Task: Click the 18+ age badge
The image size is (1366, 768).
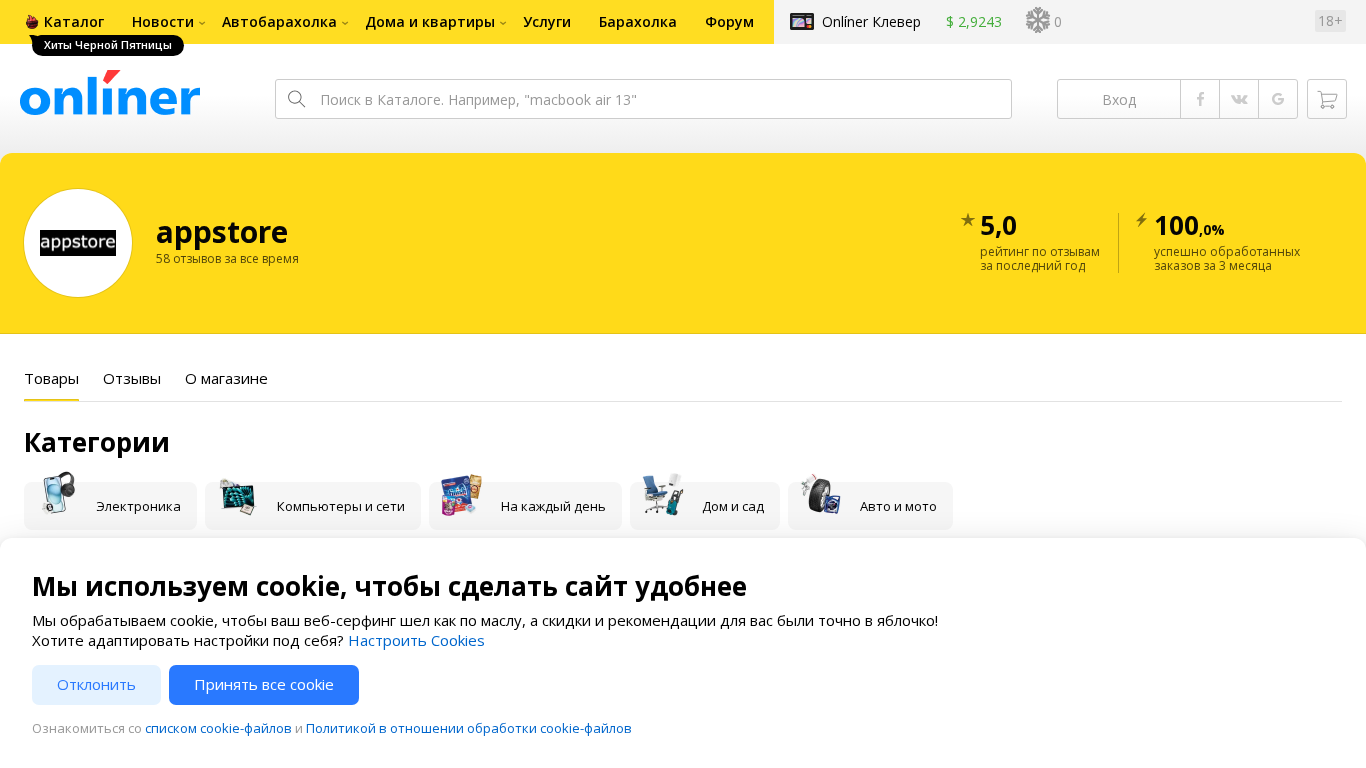Action: coord(1330,21)
